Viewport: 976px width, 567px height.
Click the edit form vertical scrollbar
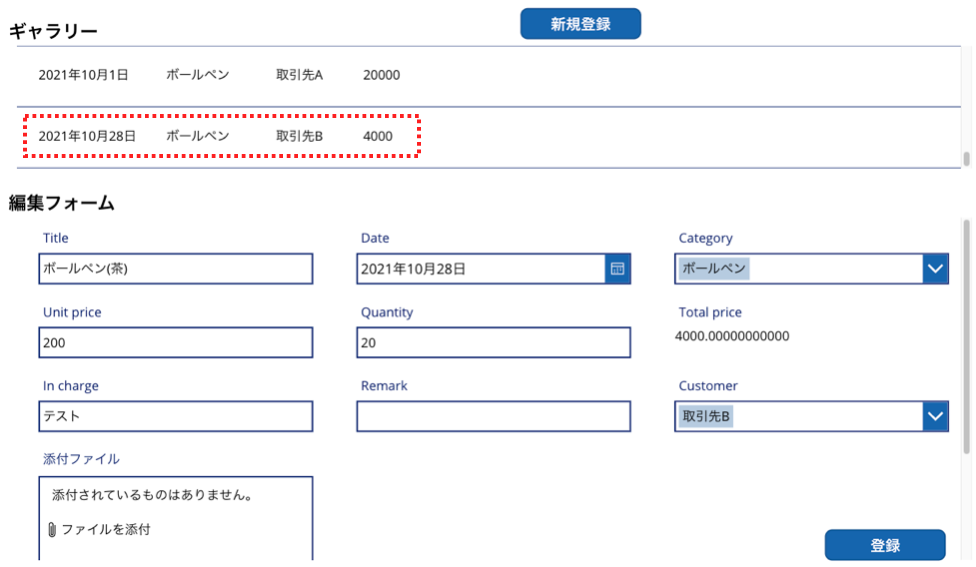pos(967,336)
